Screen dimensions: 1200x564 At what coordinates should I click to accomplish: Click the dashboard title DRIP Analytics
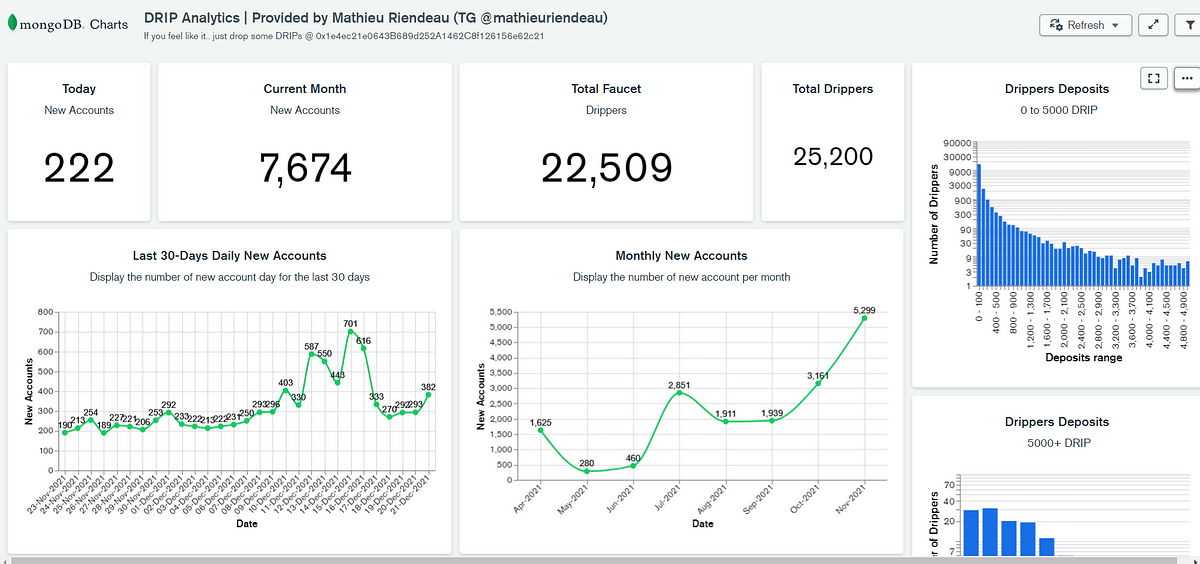click(x=376, y=18)
